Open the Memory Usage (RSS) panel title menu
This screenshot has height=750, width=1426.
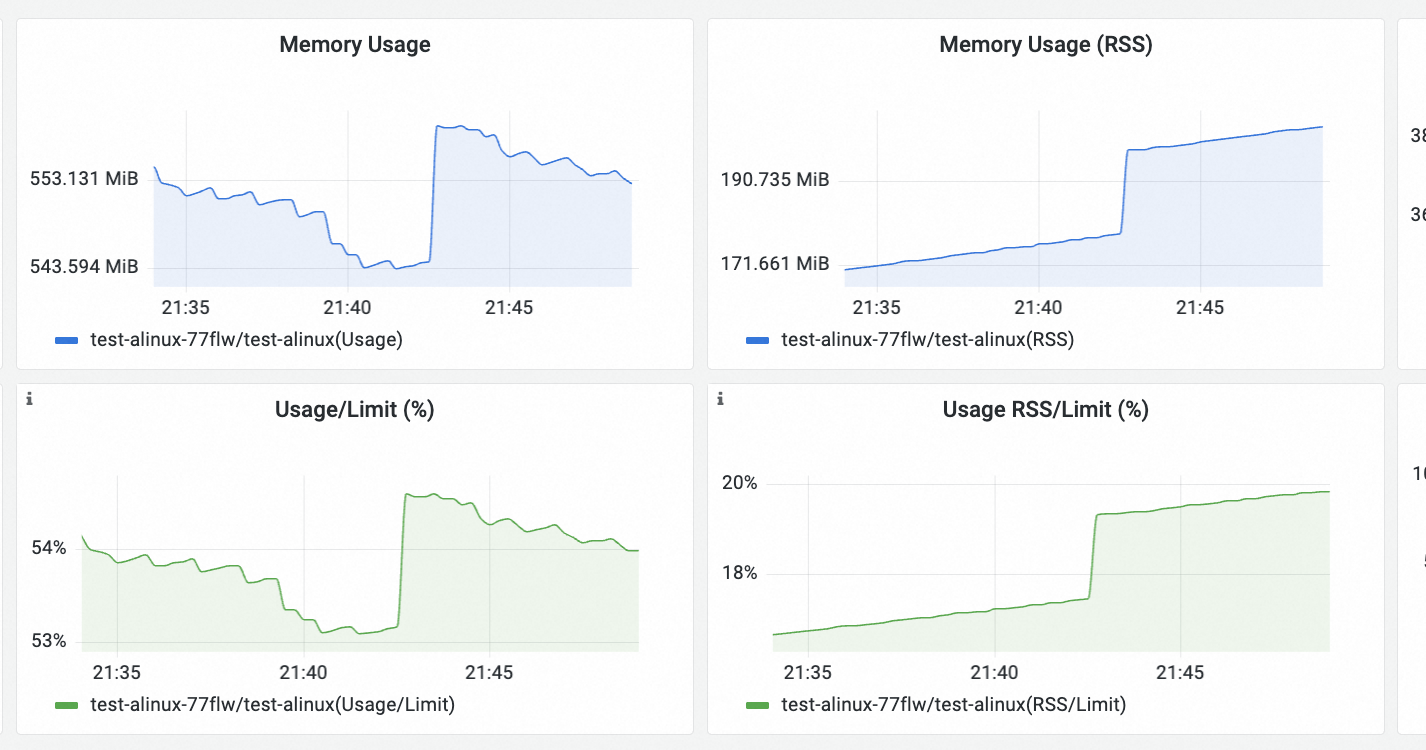(x=1046, y=45)
